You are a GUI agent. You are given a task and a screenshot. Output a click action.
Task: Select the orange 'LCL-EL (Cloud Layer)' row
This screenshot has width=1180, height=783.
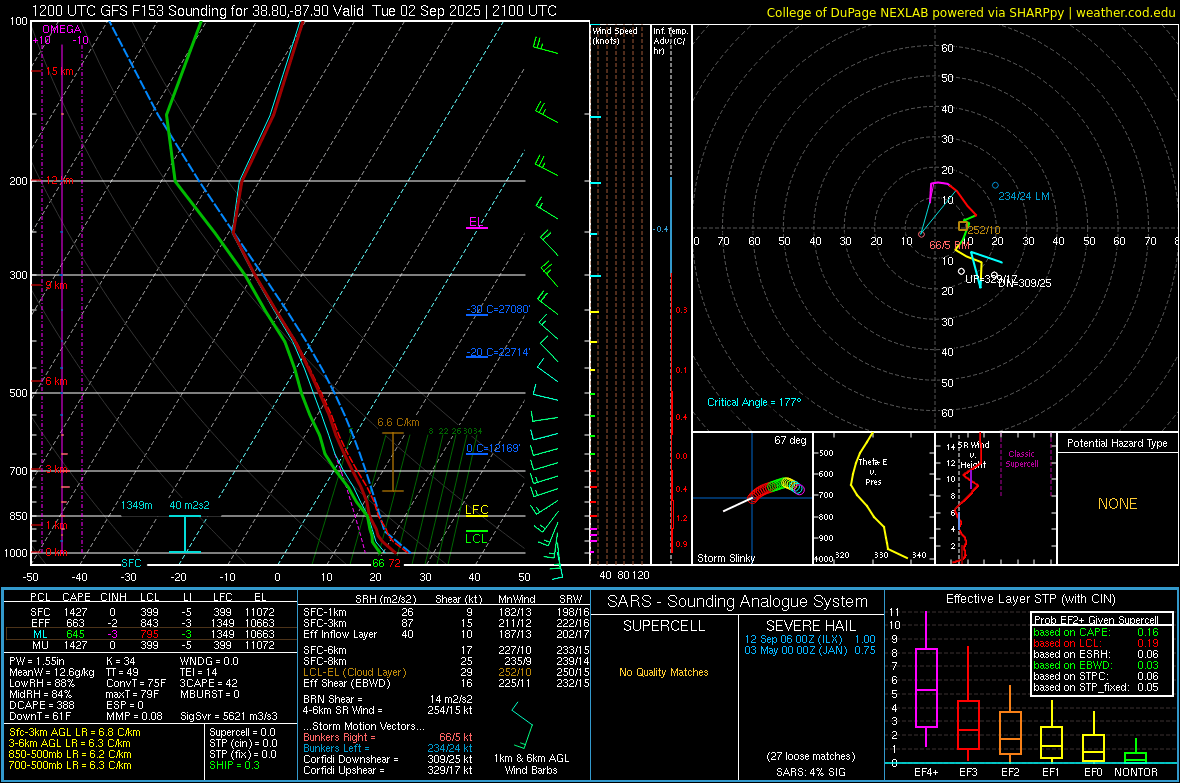[x=446, y=672]
